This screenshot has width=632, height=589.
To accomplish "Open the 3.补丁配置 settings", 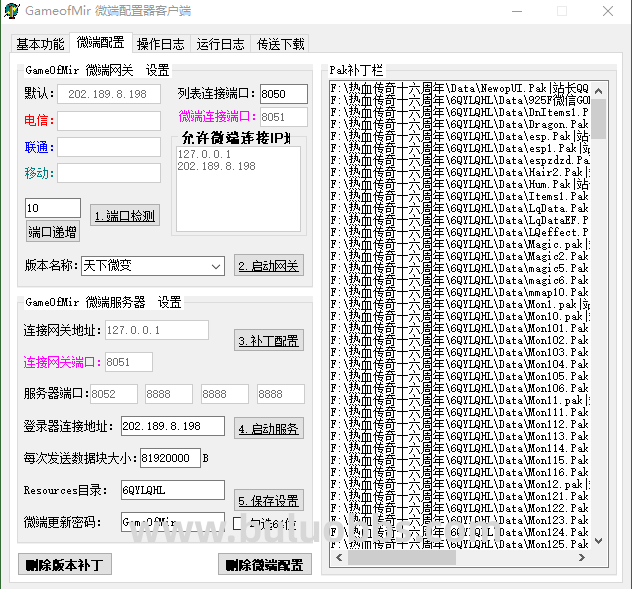I will [269, 340].
